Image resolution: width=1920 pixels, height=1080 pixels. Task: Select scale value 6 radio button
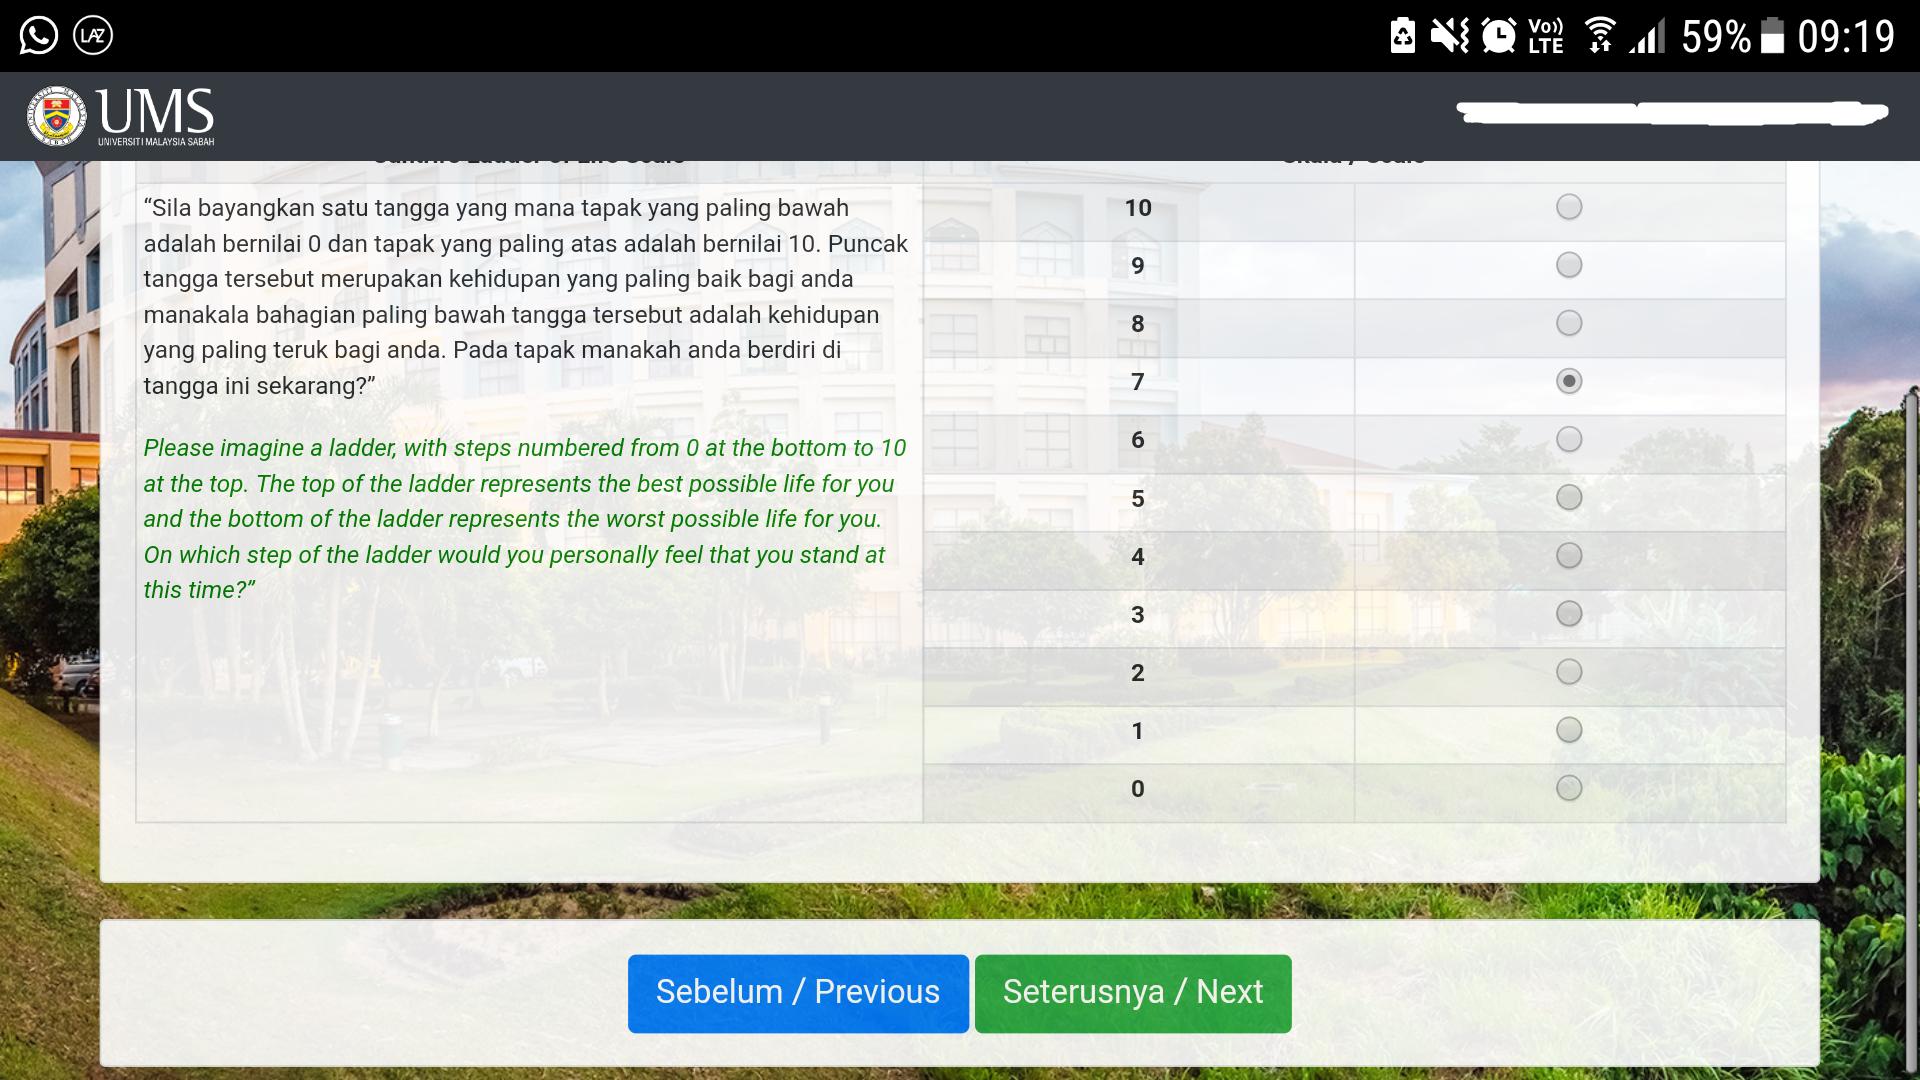1569,439
